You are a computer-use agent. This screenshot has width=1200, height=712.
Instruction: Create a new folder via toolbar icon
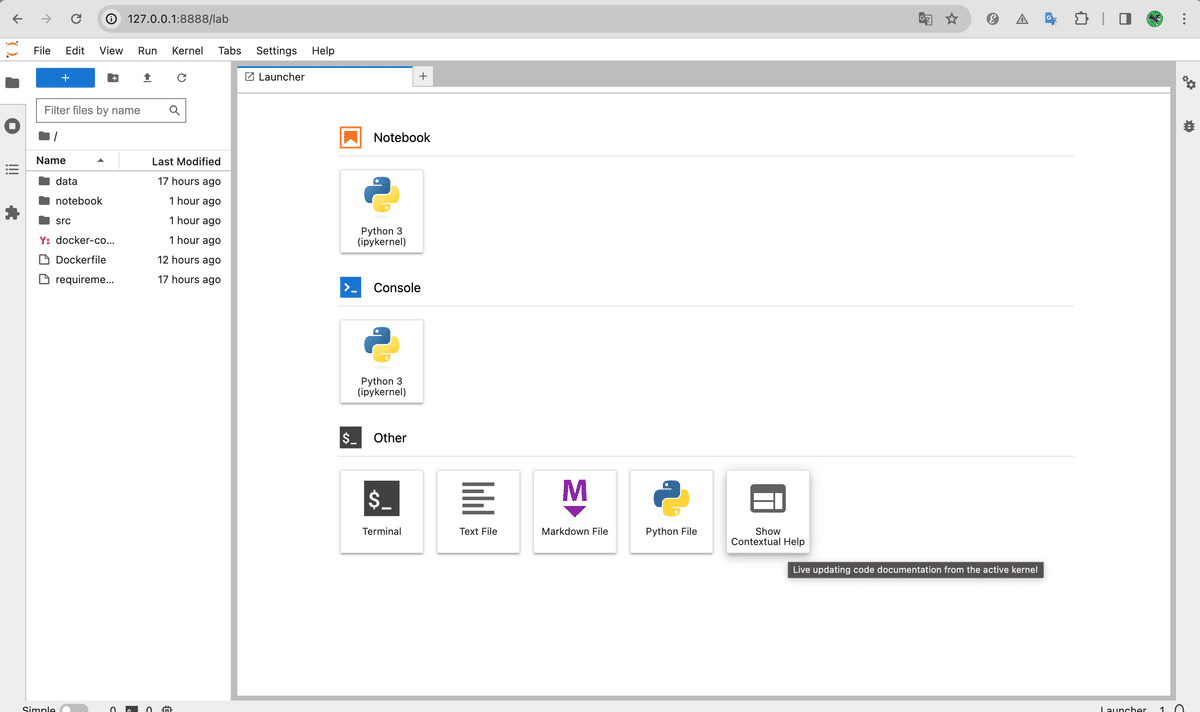pos(113,78)
